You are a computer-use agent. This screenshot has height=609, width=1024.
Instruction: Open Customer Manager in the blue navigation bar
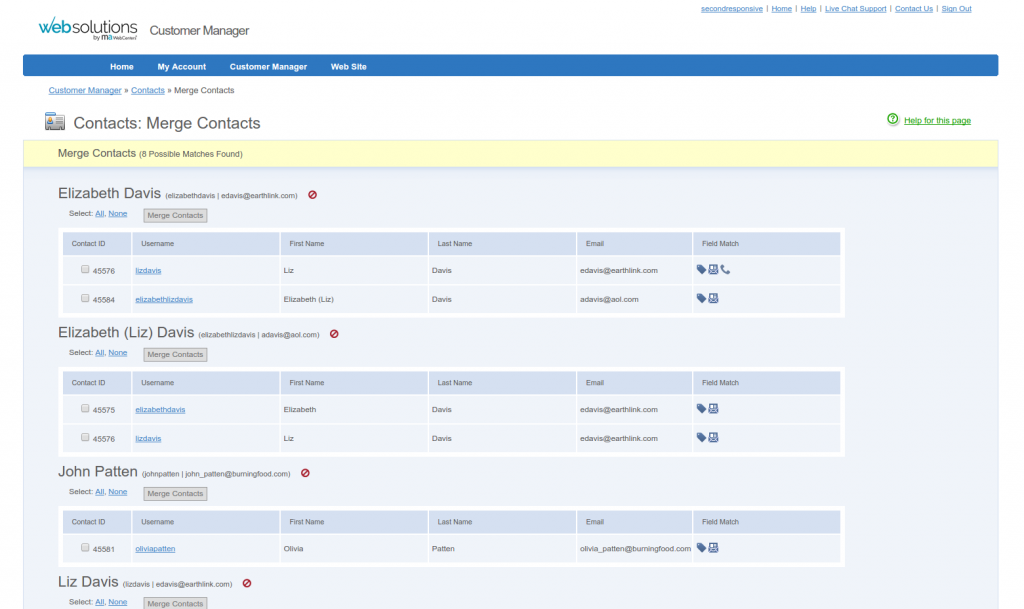pyautogui.click(x=268, y=67)
